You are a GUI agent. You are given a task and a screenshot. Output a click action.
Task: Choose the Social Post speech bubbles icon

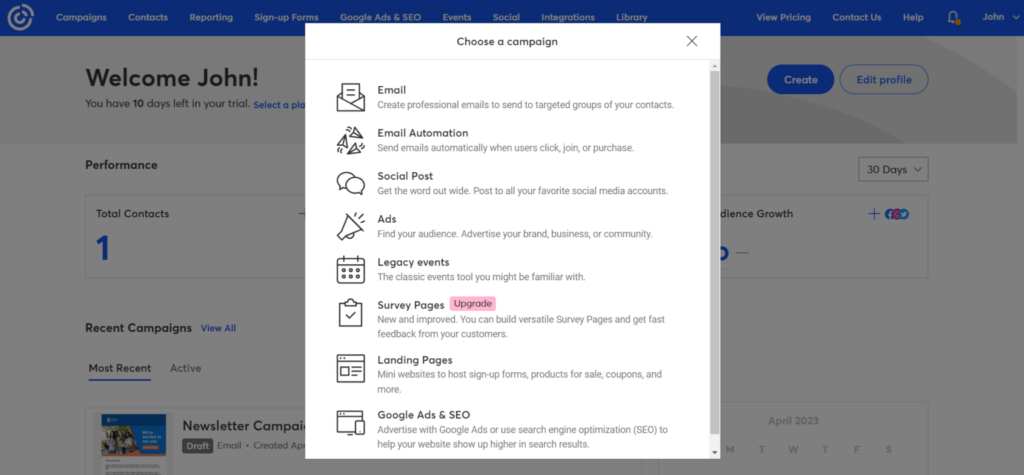tap(351, 184)
